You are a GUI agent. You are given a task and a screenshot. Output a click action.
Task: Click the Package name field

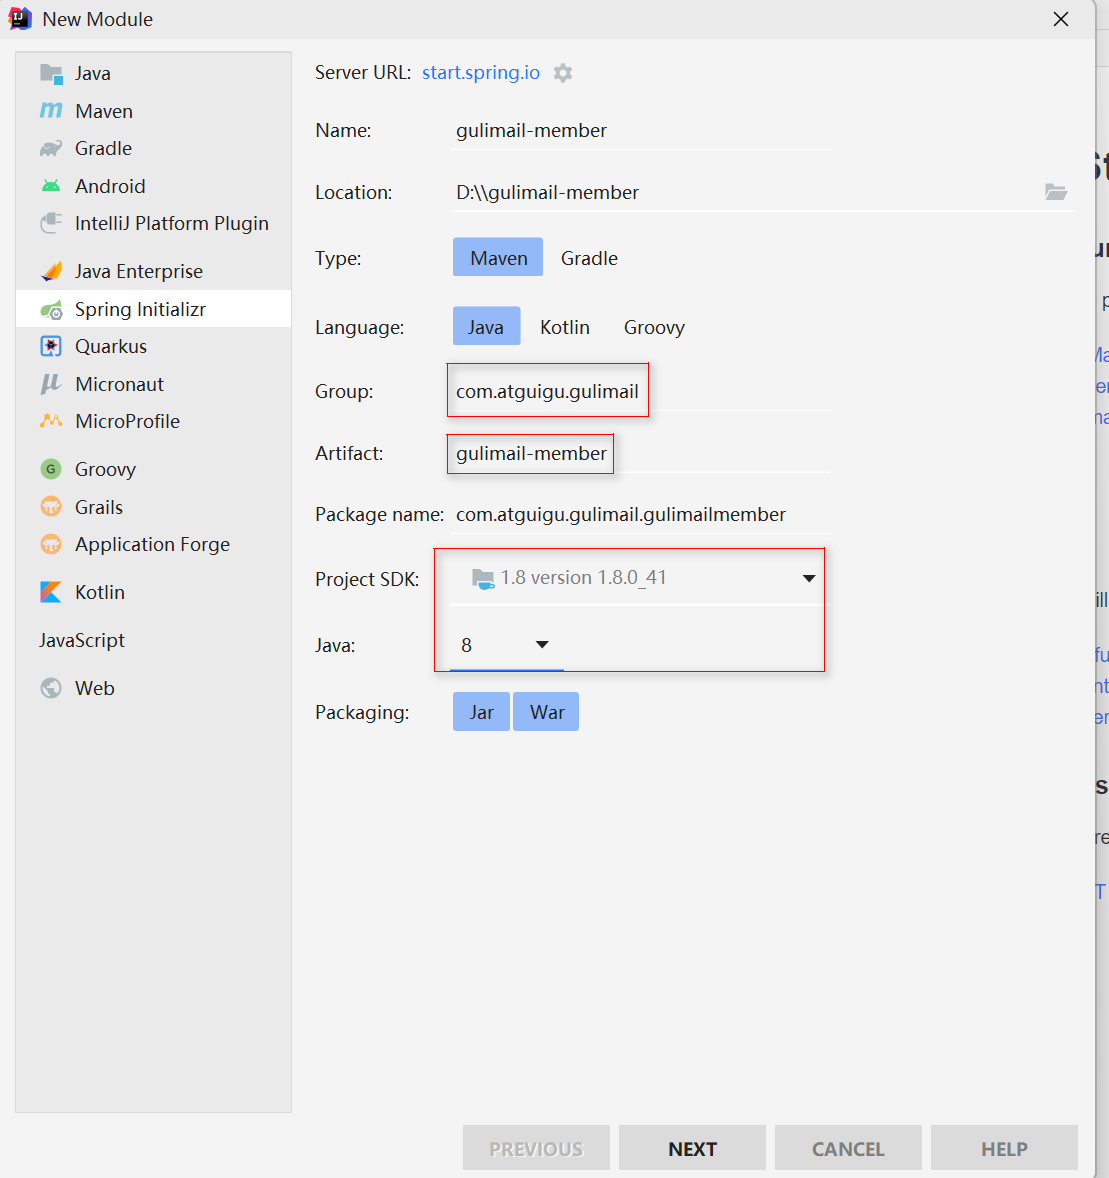point(640,515)
